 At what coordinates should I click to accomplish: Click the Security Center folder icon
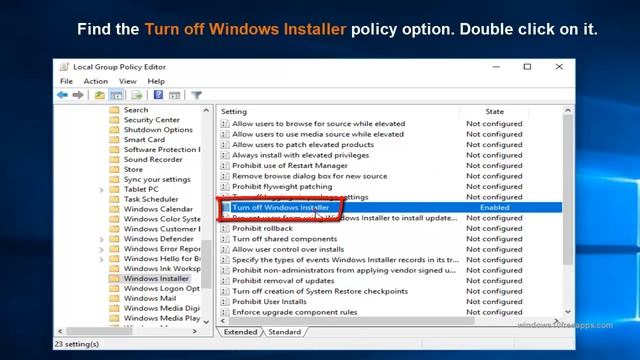click(115, 120)
